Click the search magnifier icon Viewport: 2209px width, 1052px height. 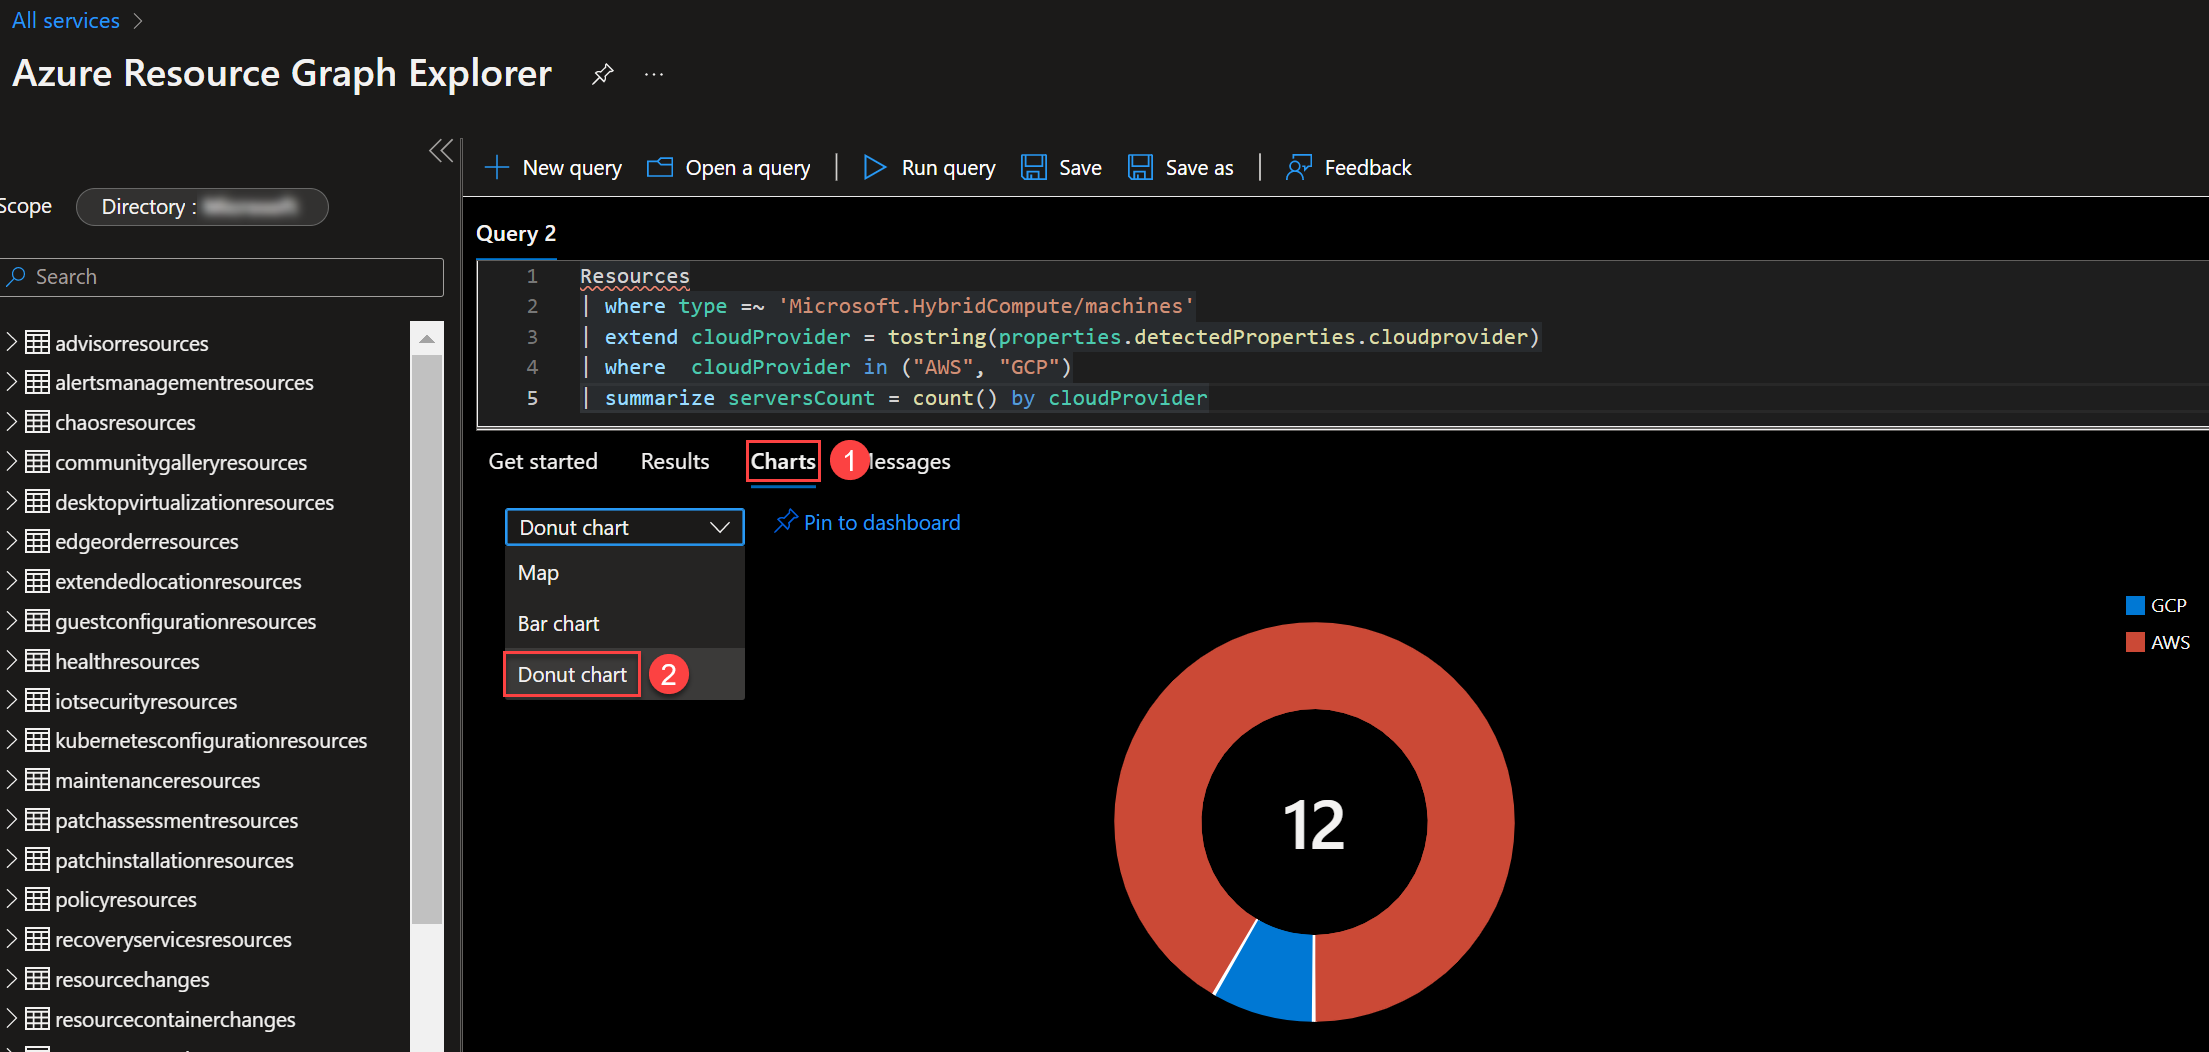tap(16, 276)
